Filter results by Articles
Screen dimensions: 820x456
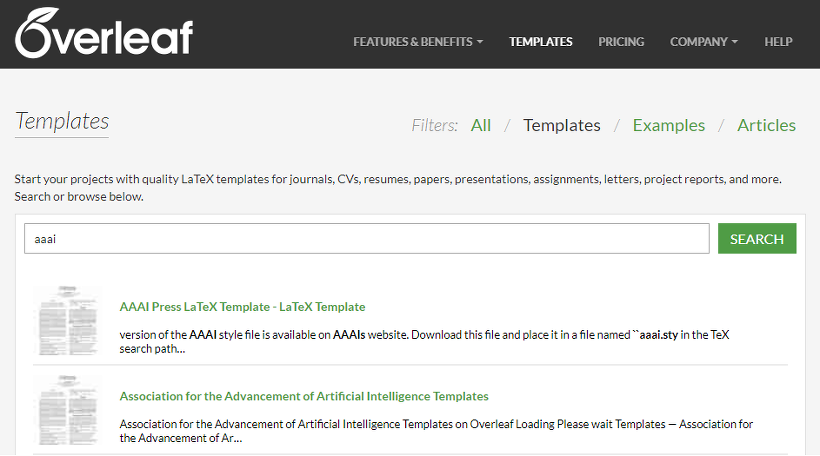click(x=766, y=126)
